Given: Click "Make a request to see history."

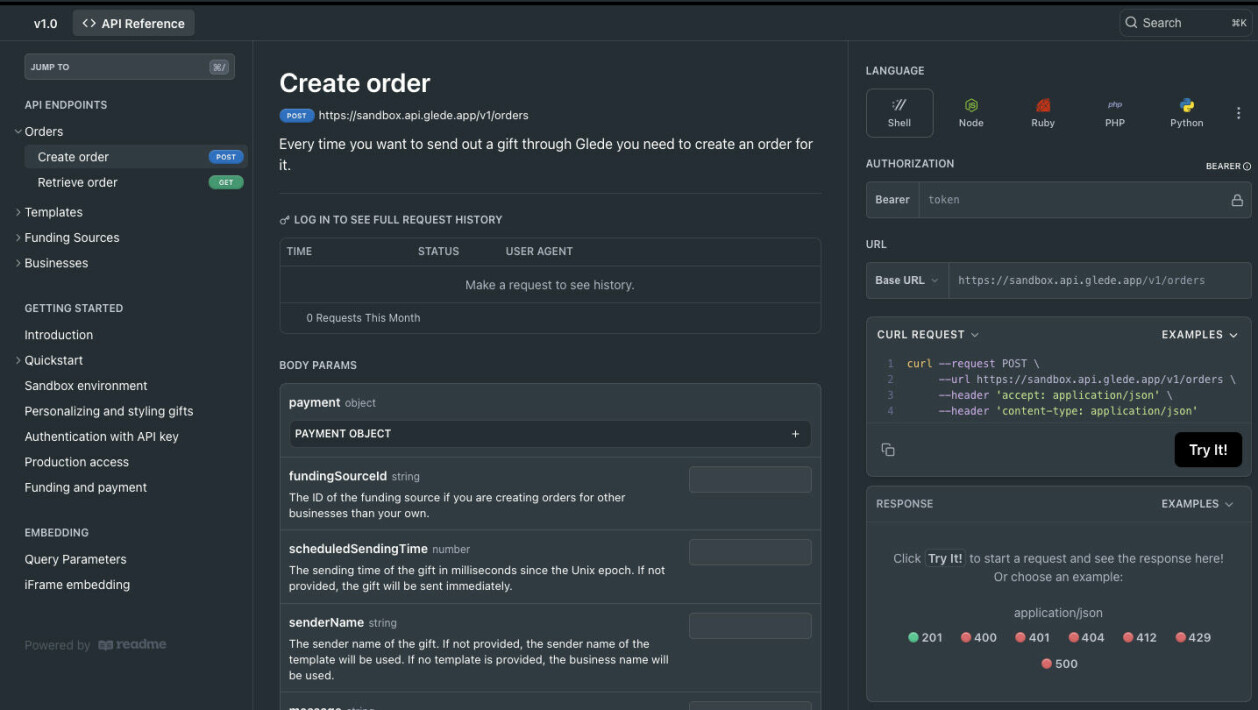Looking at the screenshot, I should pyautogui.click(x=550, y=285).
